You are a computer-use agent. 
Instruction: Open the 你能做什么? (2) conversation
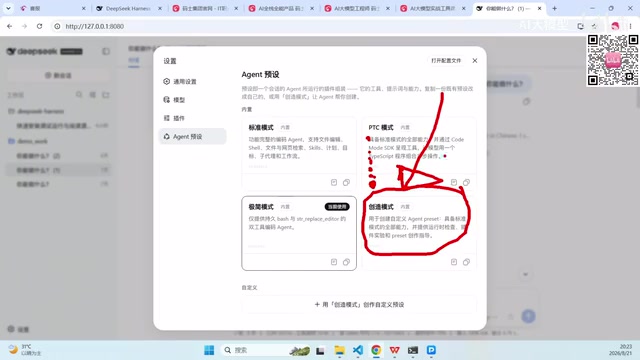coord(58,156)
